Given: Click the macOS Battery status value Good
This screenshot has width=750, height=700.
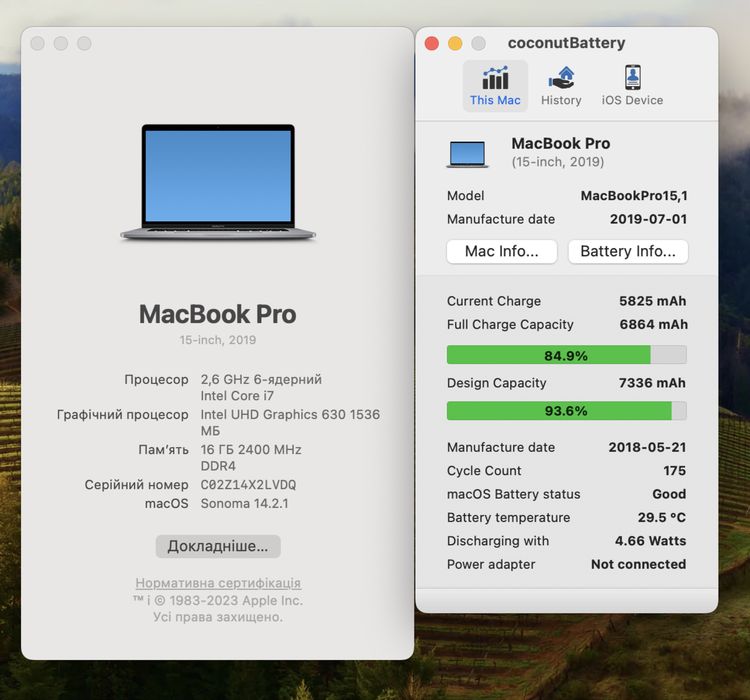Looking at the screenshot, I should pos(669,494).
